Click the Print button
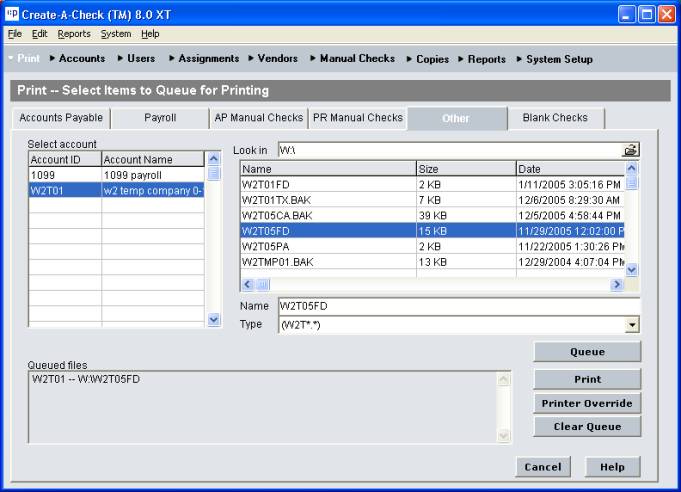 (587, 379)
